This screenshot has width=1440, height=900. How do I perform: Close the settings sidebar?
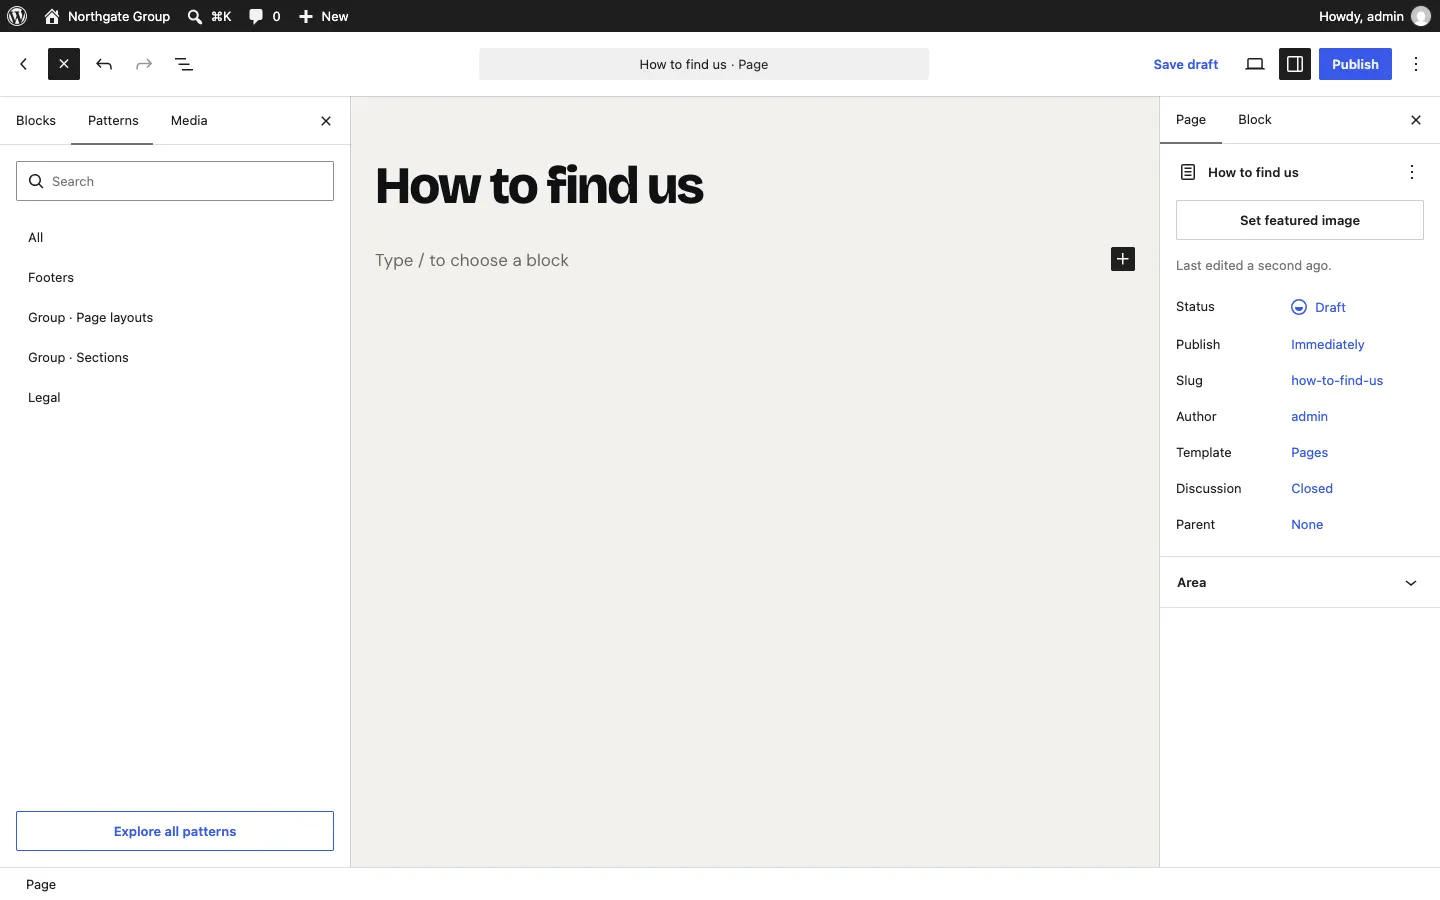click(x=1416, y=120)
